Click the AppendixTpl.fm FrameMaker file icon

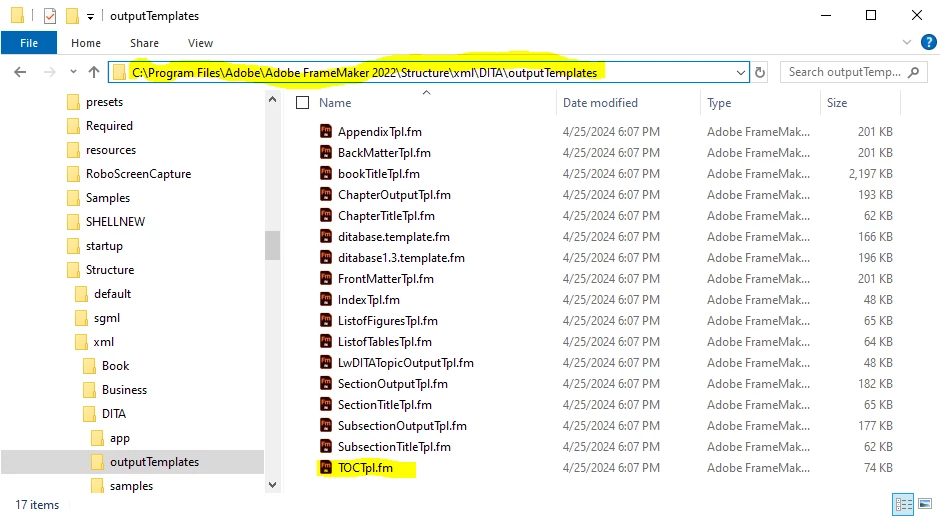(x=326, y=132)
